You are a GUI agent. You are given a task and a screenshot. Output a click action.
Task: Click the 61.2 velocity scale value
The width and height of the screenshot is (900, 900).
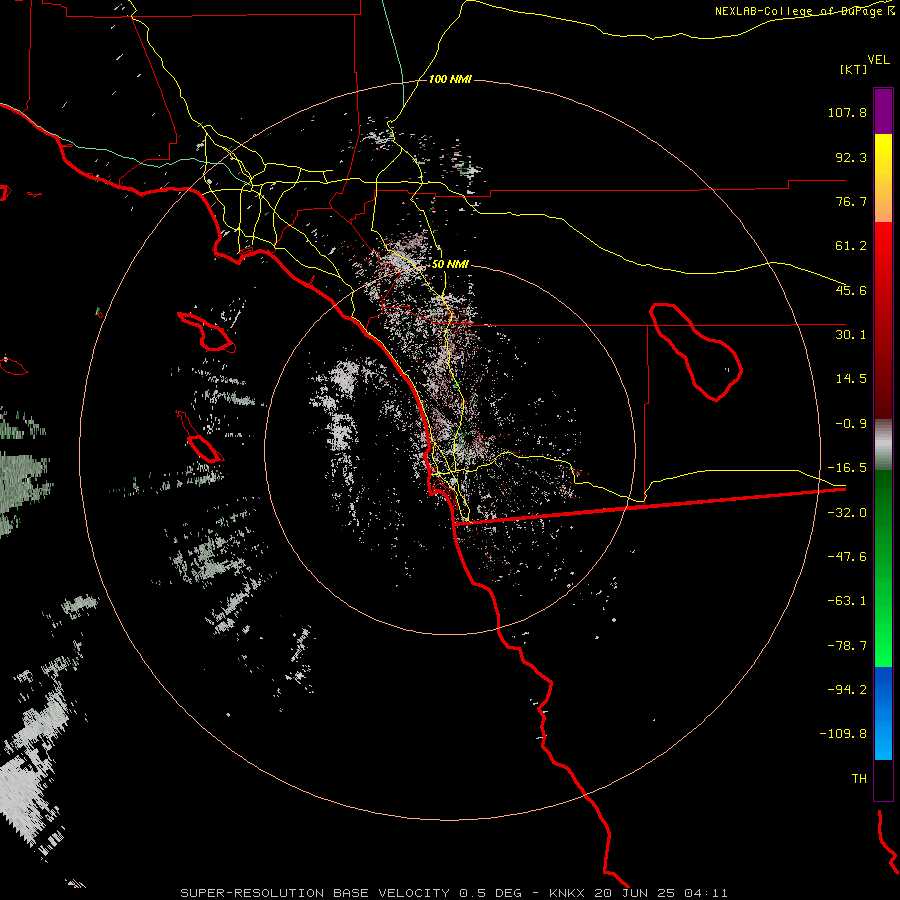851,246
